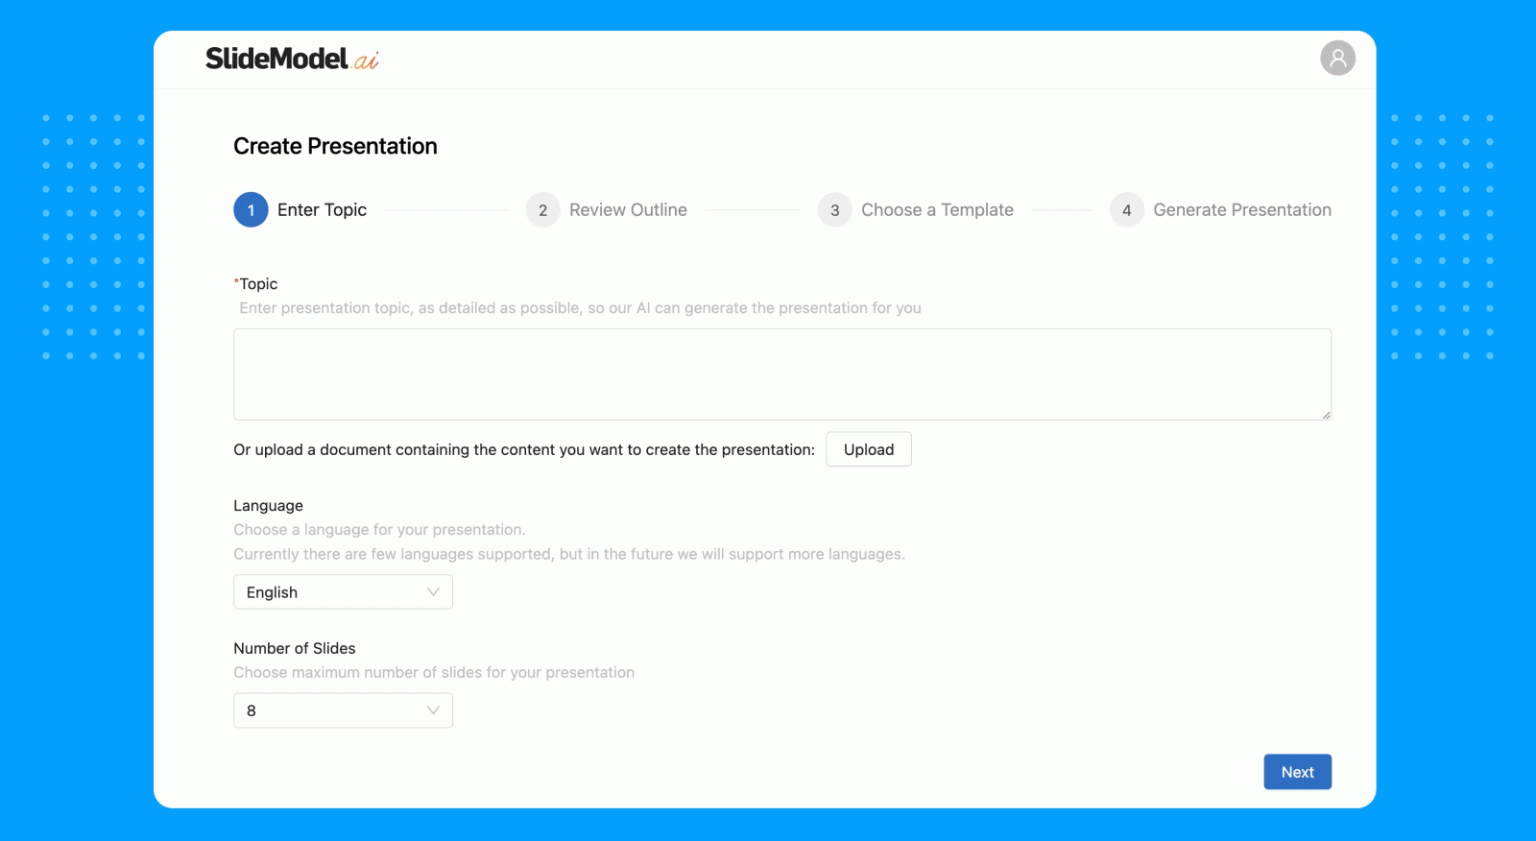Click the user profile avatar icon
Screen dimensions: 1536x841
(x=1338, y=58)
